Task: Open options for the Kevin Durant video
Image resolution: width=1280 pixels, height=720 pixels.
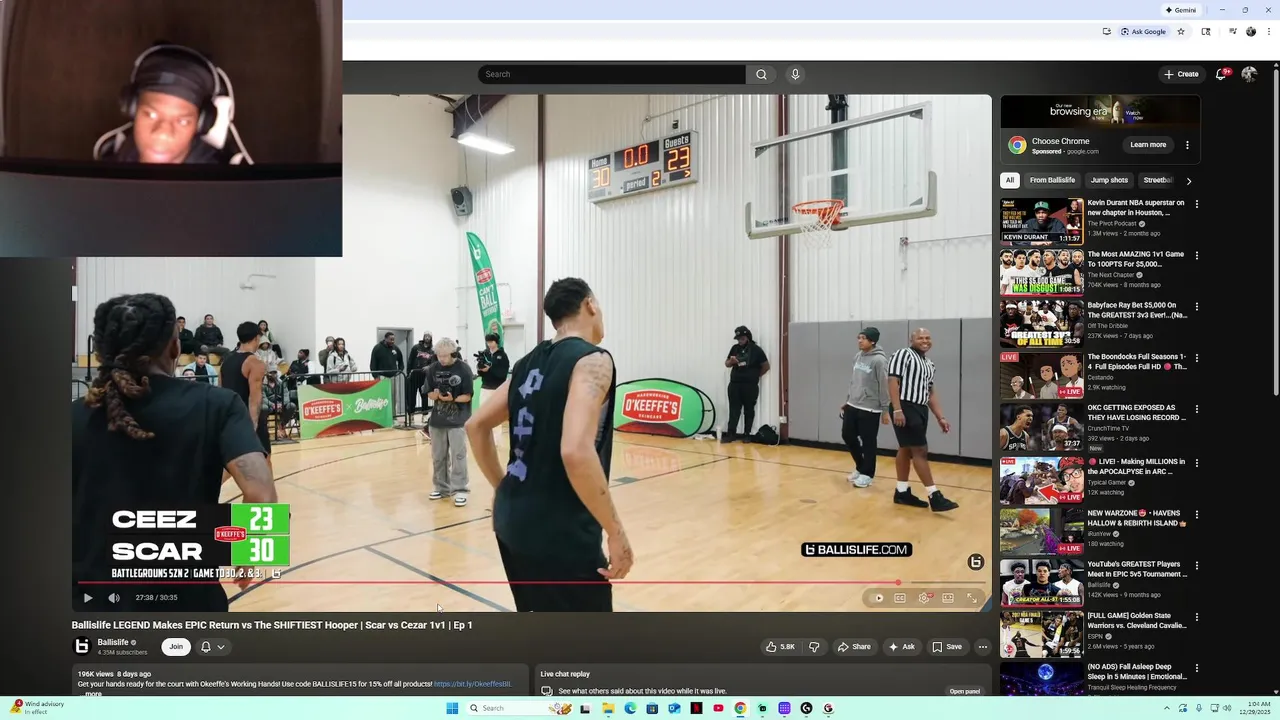Action: 1196,204
